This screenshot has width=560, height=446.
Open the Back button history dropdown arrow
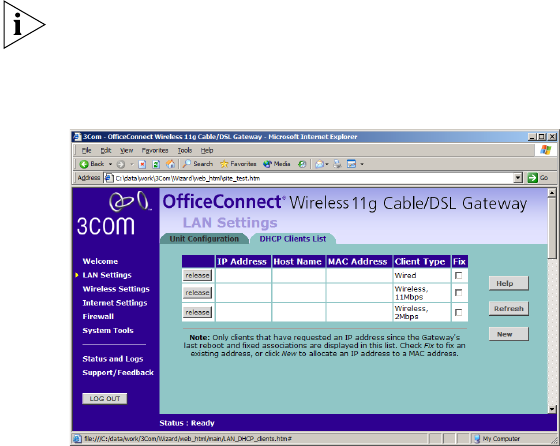[x=110, y=164]
